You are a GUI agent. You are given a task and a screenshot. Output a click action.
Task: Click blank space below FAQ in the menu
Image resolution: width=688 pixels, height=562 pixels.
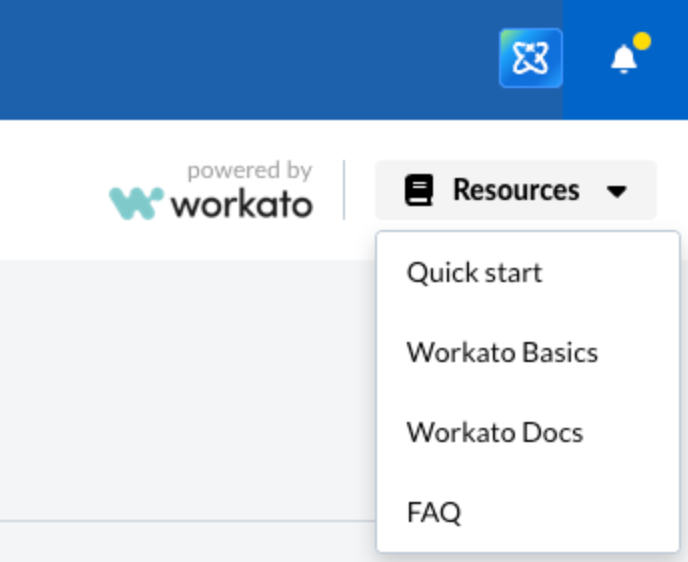[x=528, y=543]
